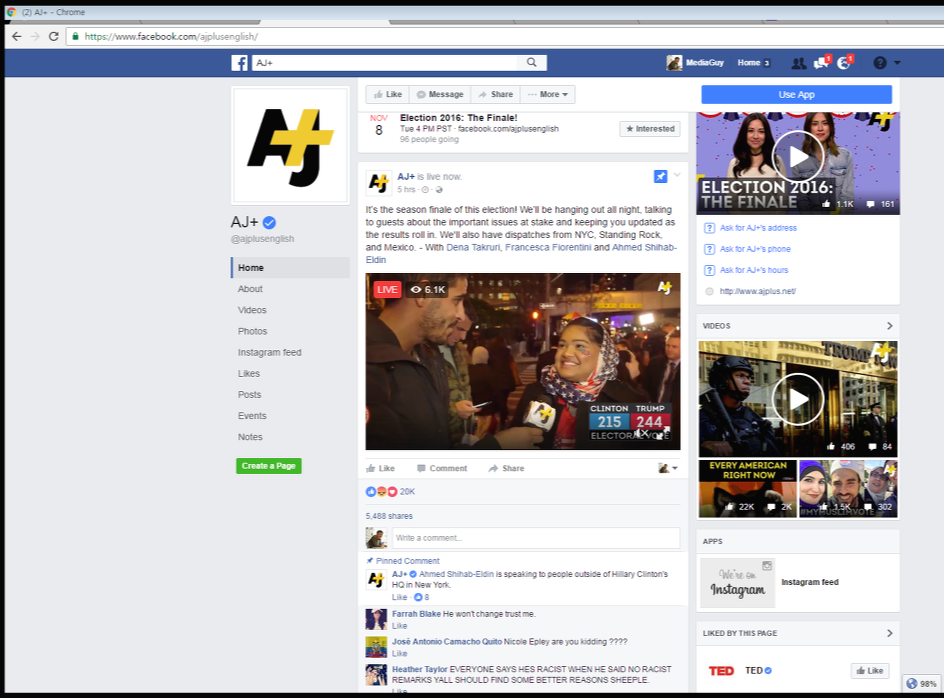Open the Events sidebar item
The image size is (944, 698).
[x=252, y=416]
